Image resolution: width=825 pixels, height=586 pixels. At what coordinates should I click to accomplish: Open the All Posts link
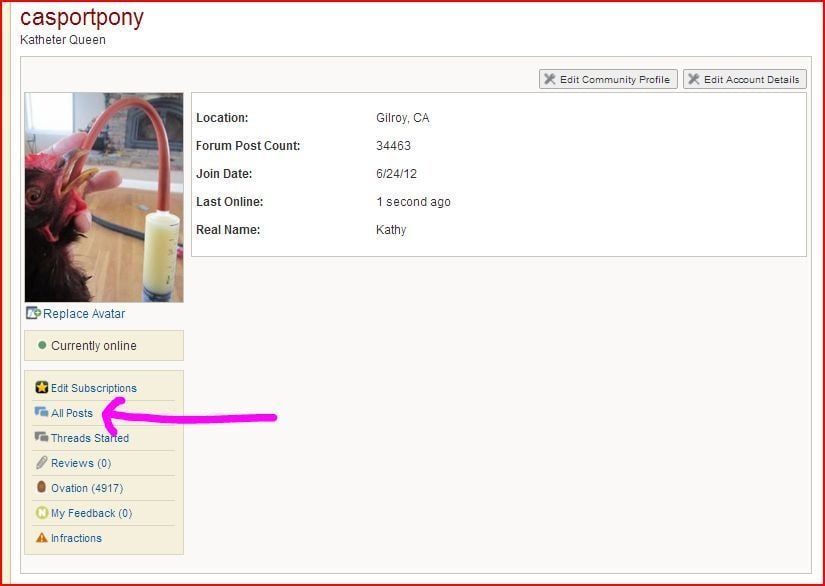pos(72,413)
